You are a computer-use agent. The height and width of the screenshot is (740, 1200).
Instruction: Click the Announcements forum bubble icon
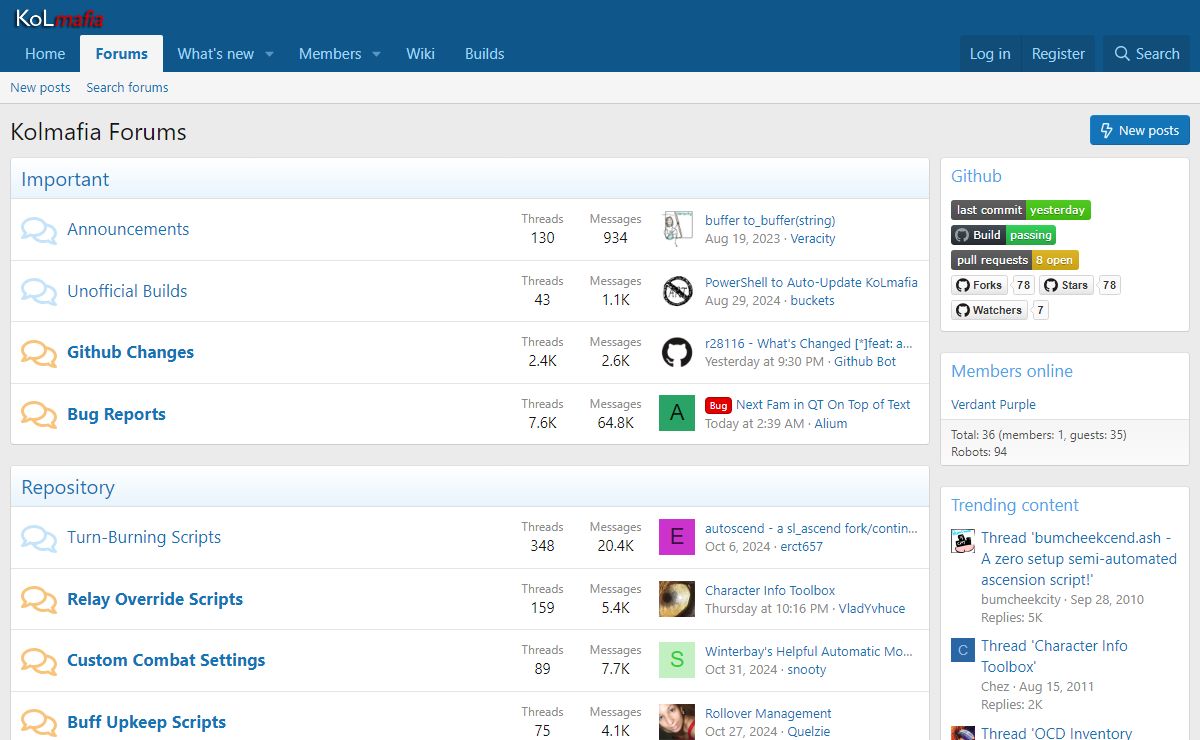(x=39, y=230)
